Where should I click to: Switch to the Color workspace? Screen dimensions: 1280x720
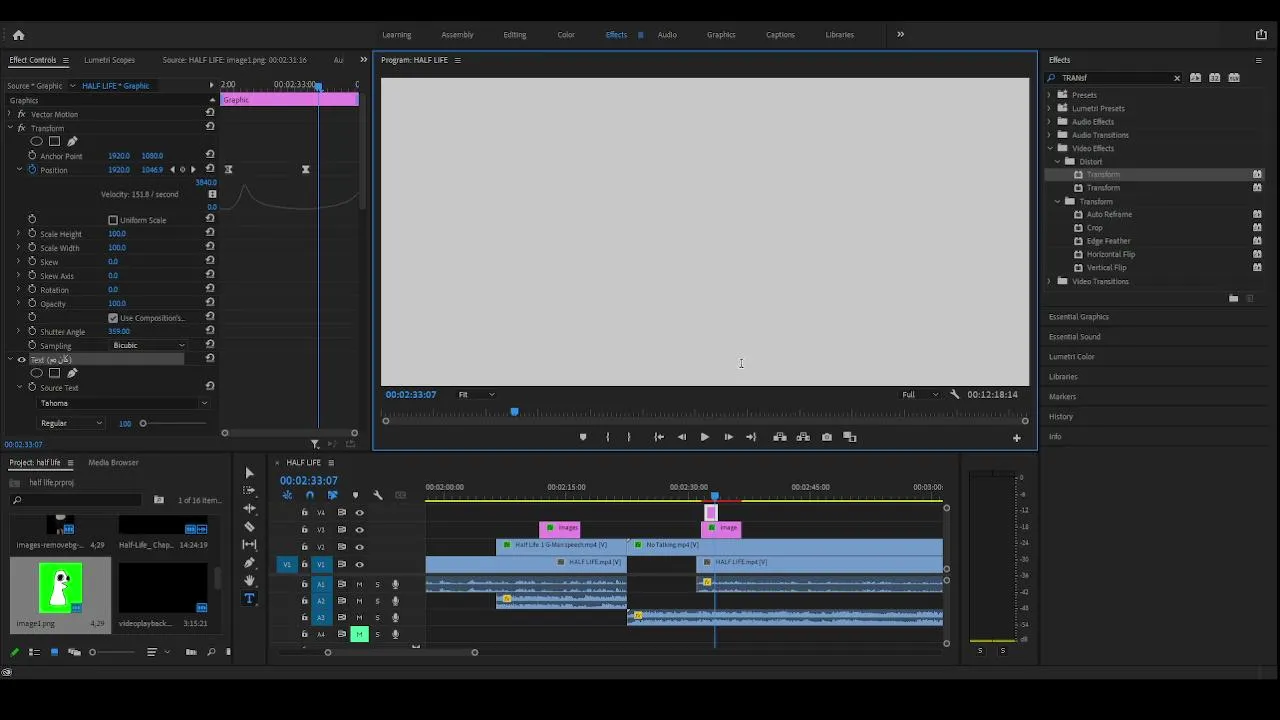[x=566, y=35]
